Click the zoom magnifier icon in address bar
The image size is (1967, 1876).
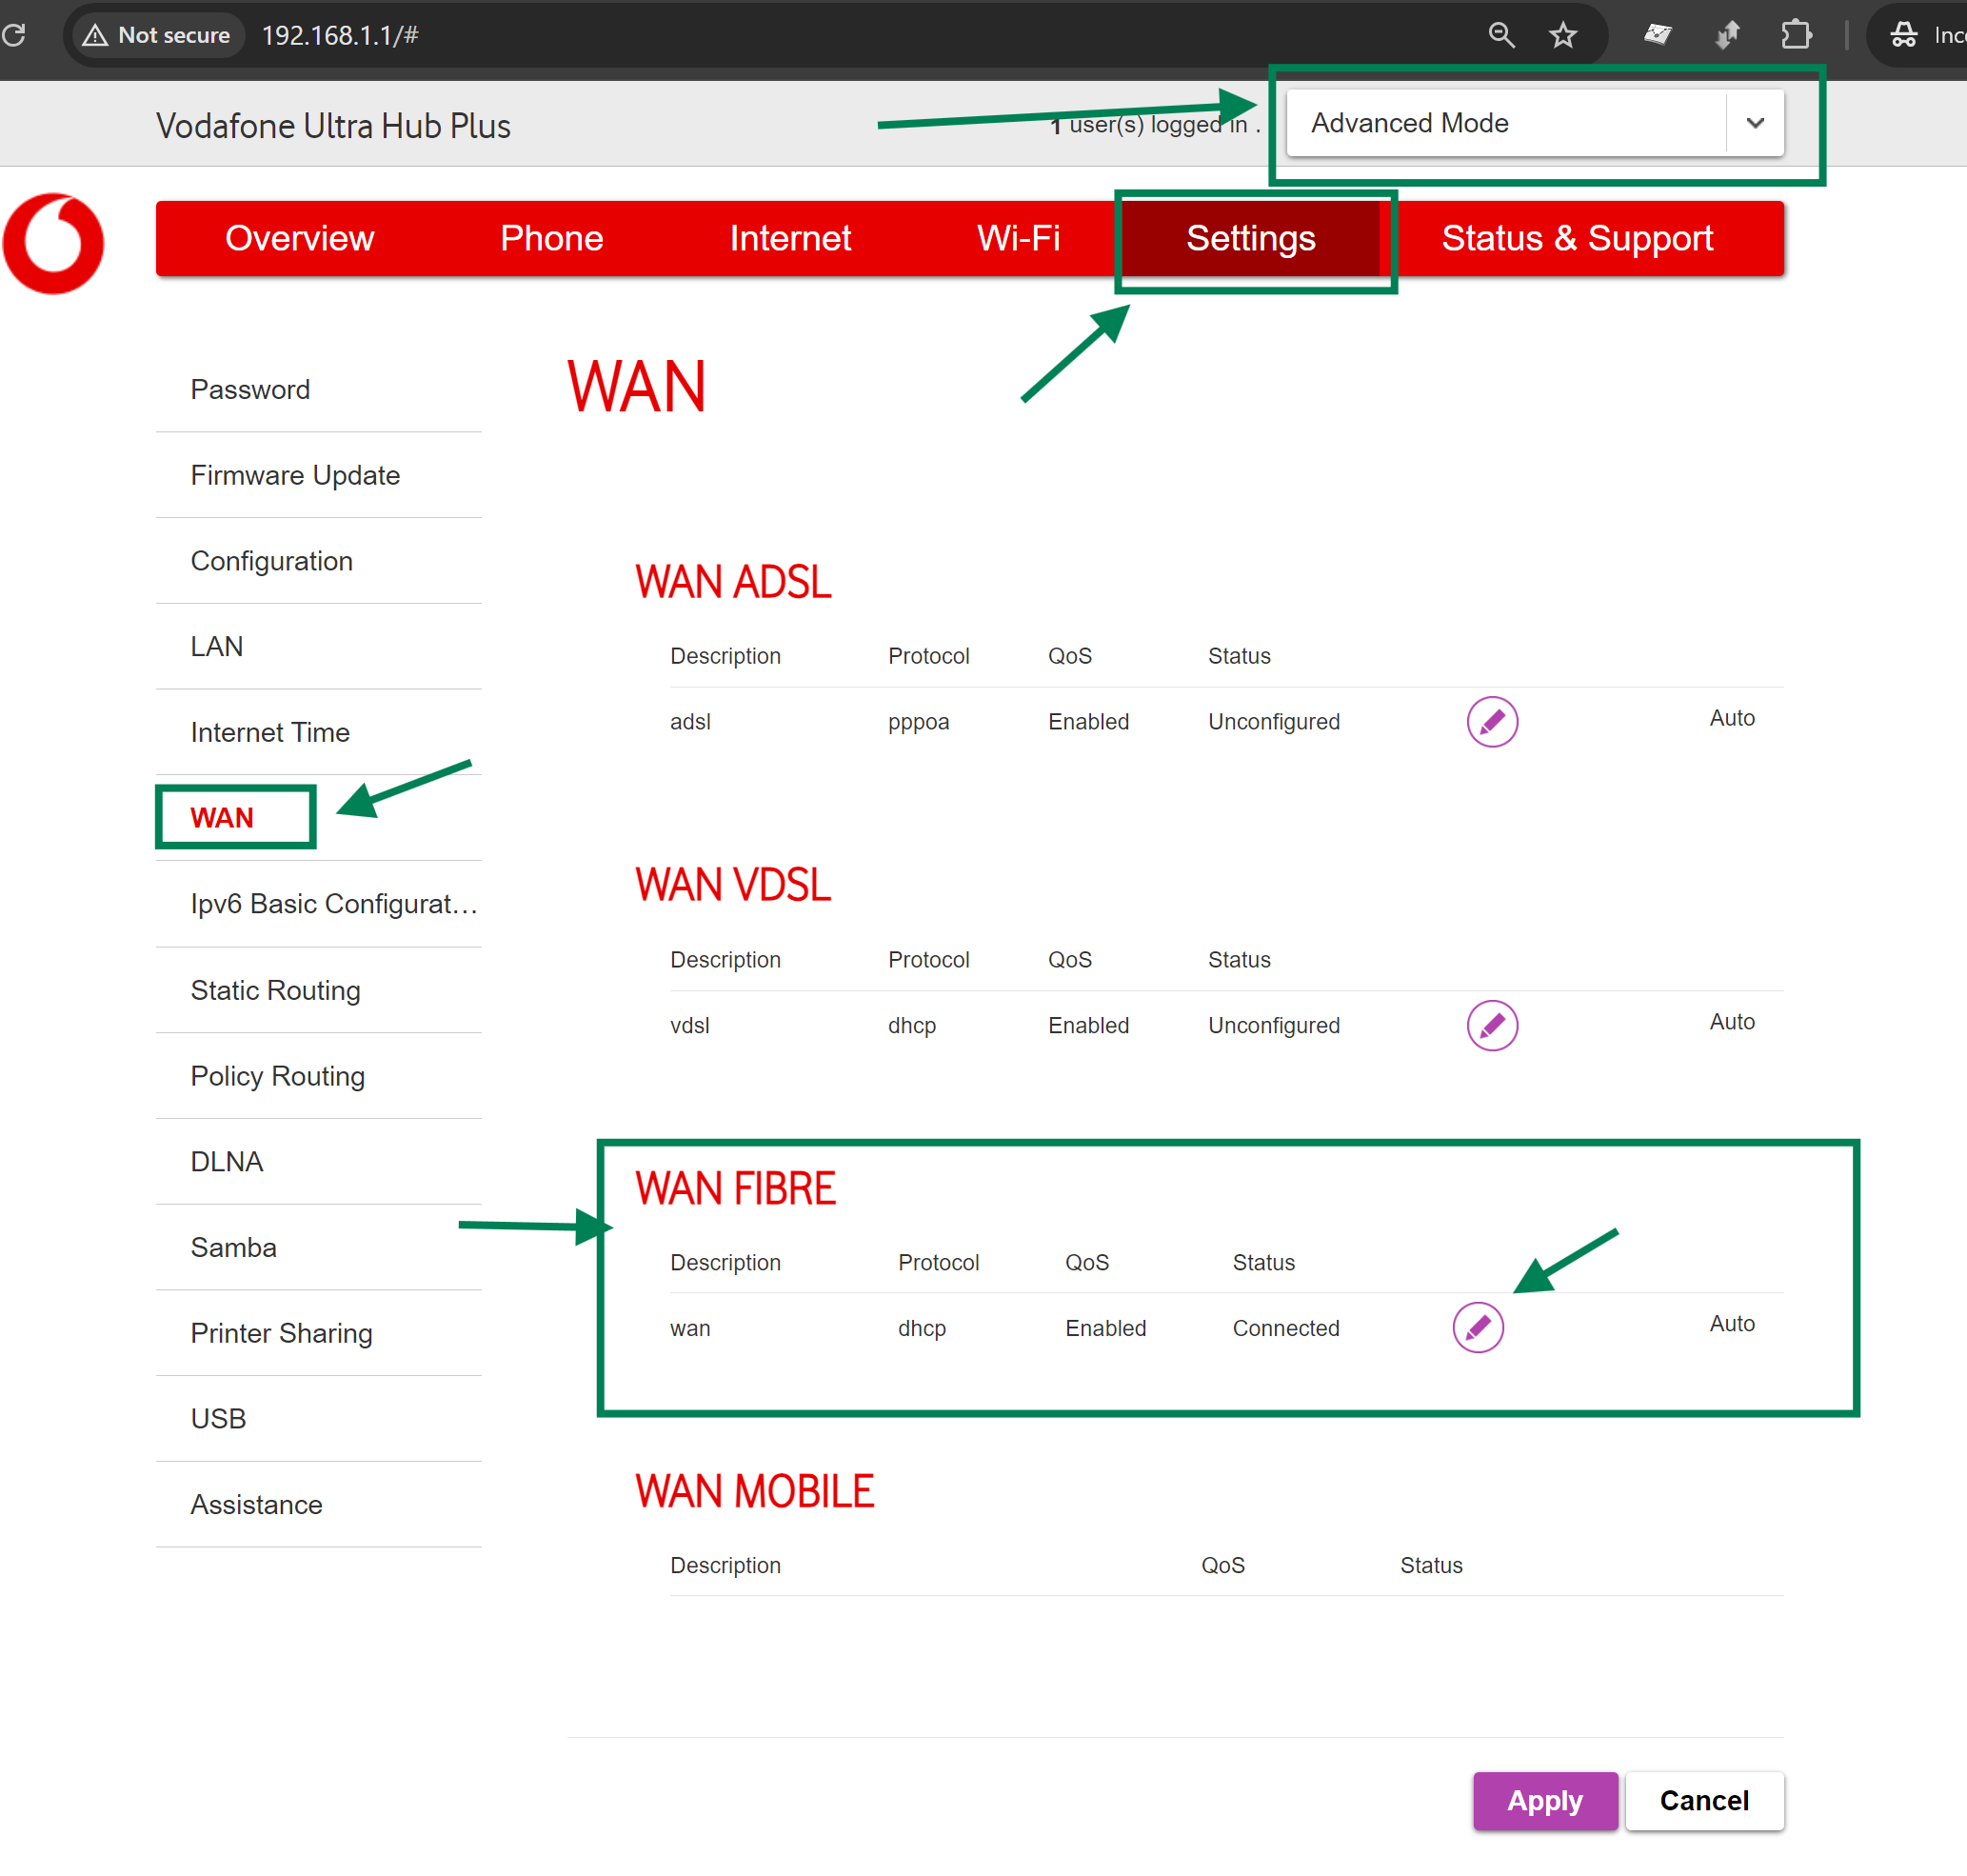1501,35
